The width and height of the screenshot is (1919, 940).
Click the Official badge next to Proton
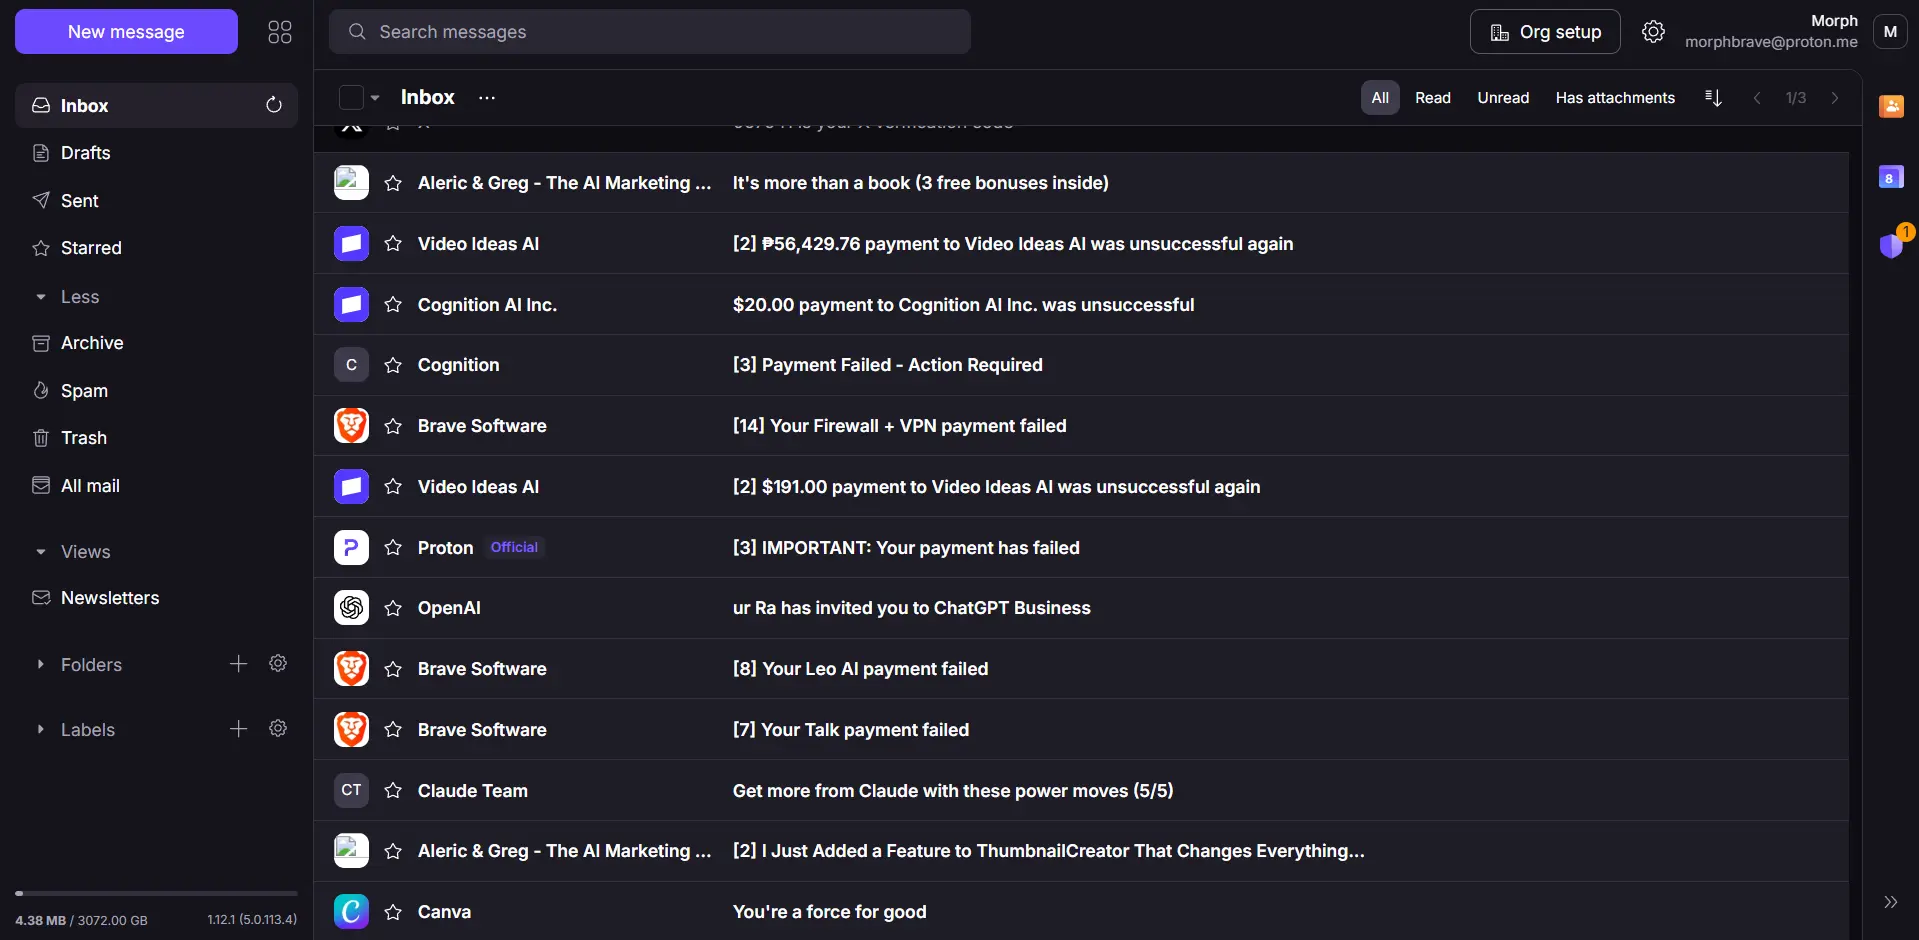514,547
